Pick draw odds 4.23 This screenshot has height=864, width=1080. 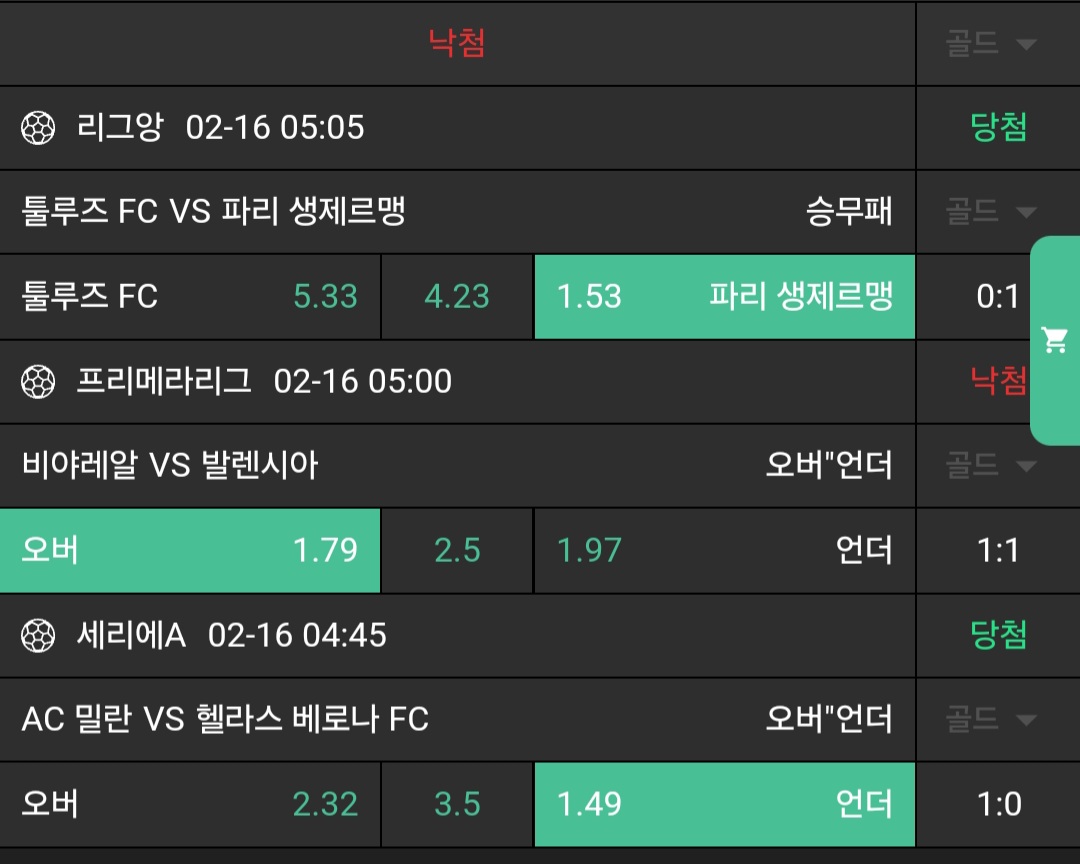point(457,297)
